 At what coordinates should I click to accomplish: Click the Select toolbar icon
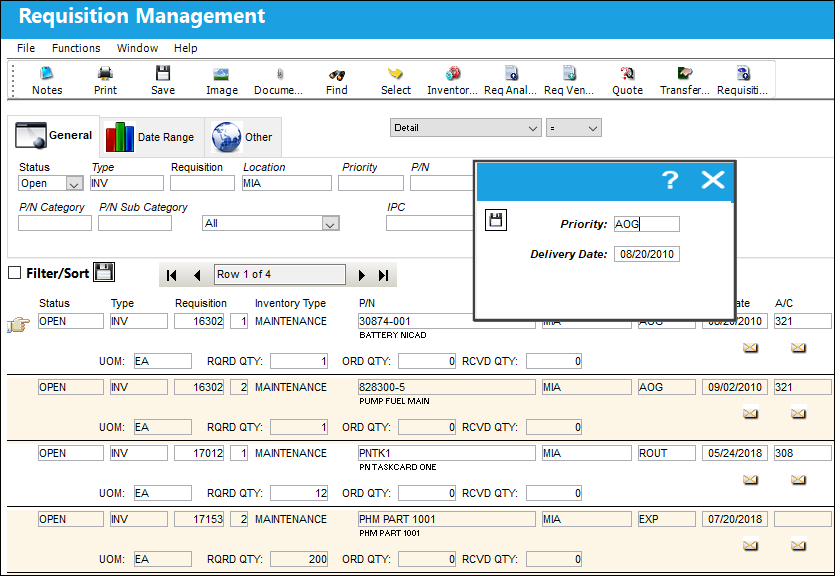396,80
